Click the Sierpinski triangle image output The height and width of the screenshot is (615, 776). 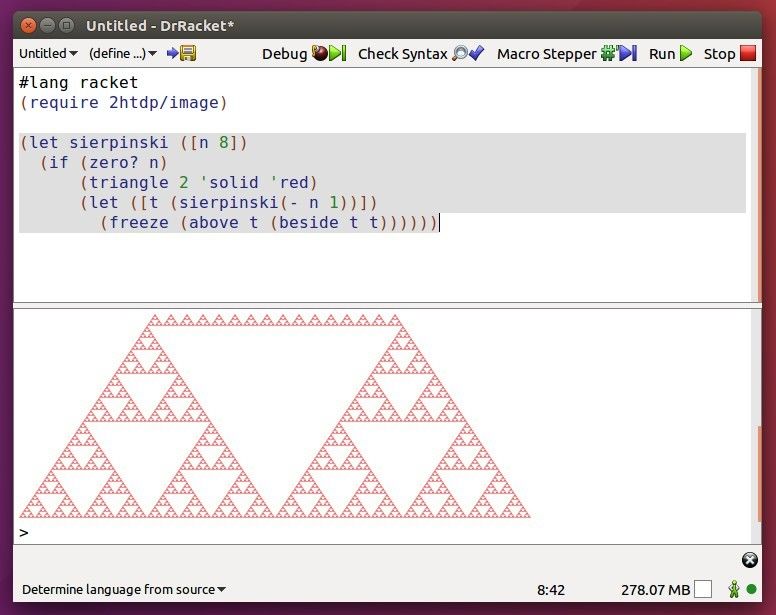275,416
